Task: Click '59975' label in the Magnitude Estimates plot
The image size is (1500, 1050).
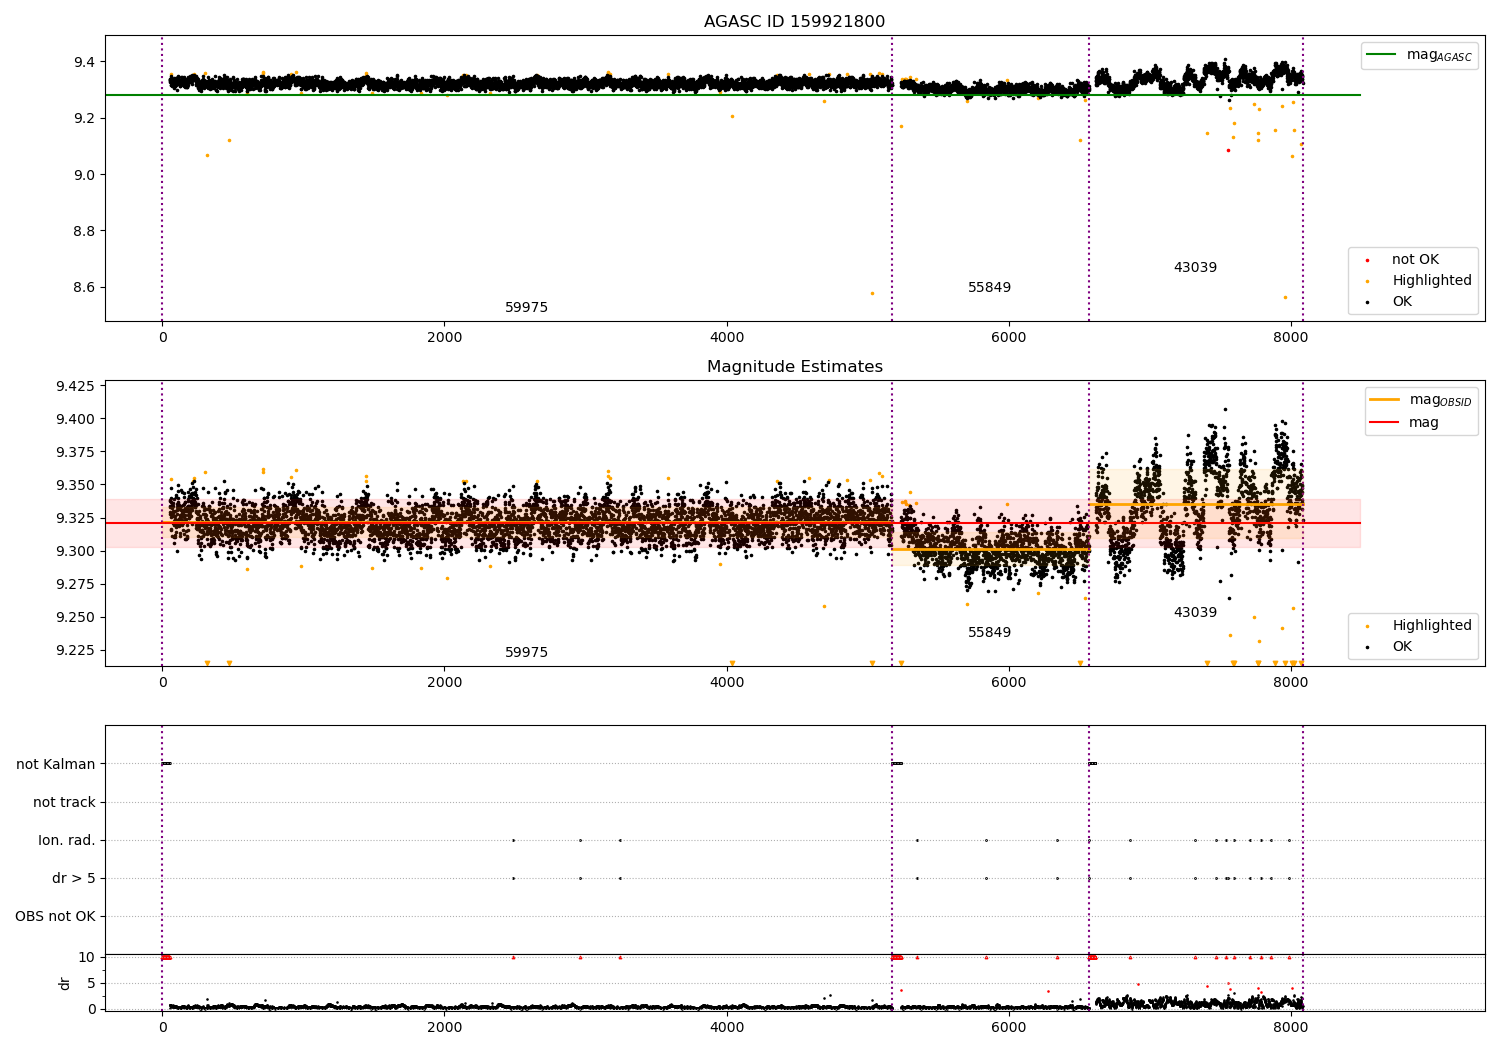Action: point(526,653)
